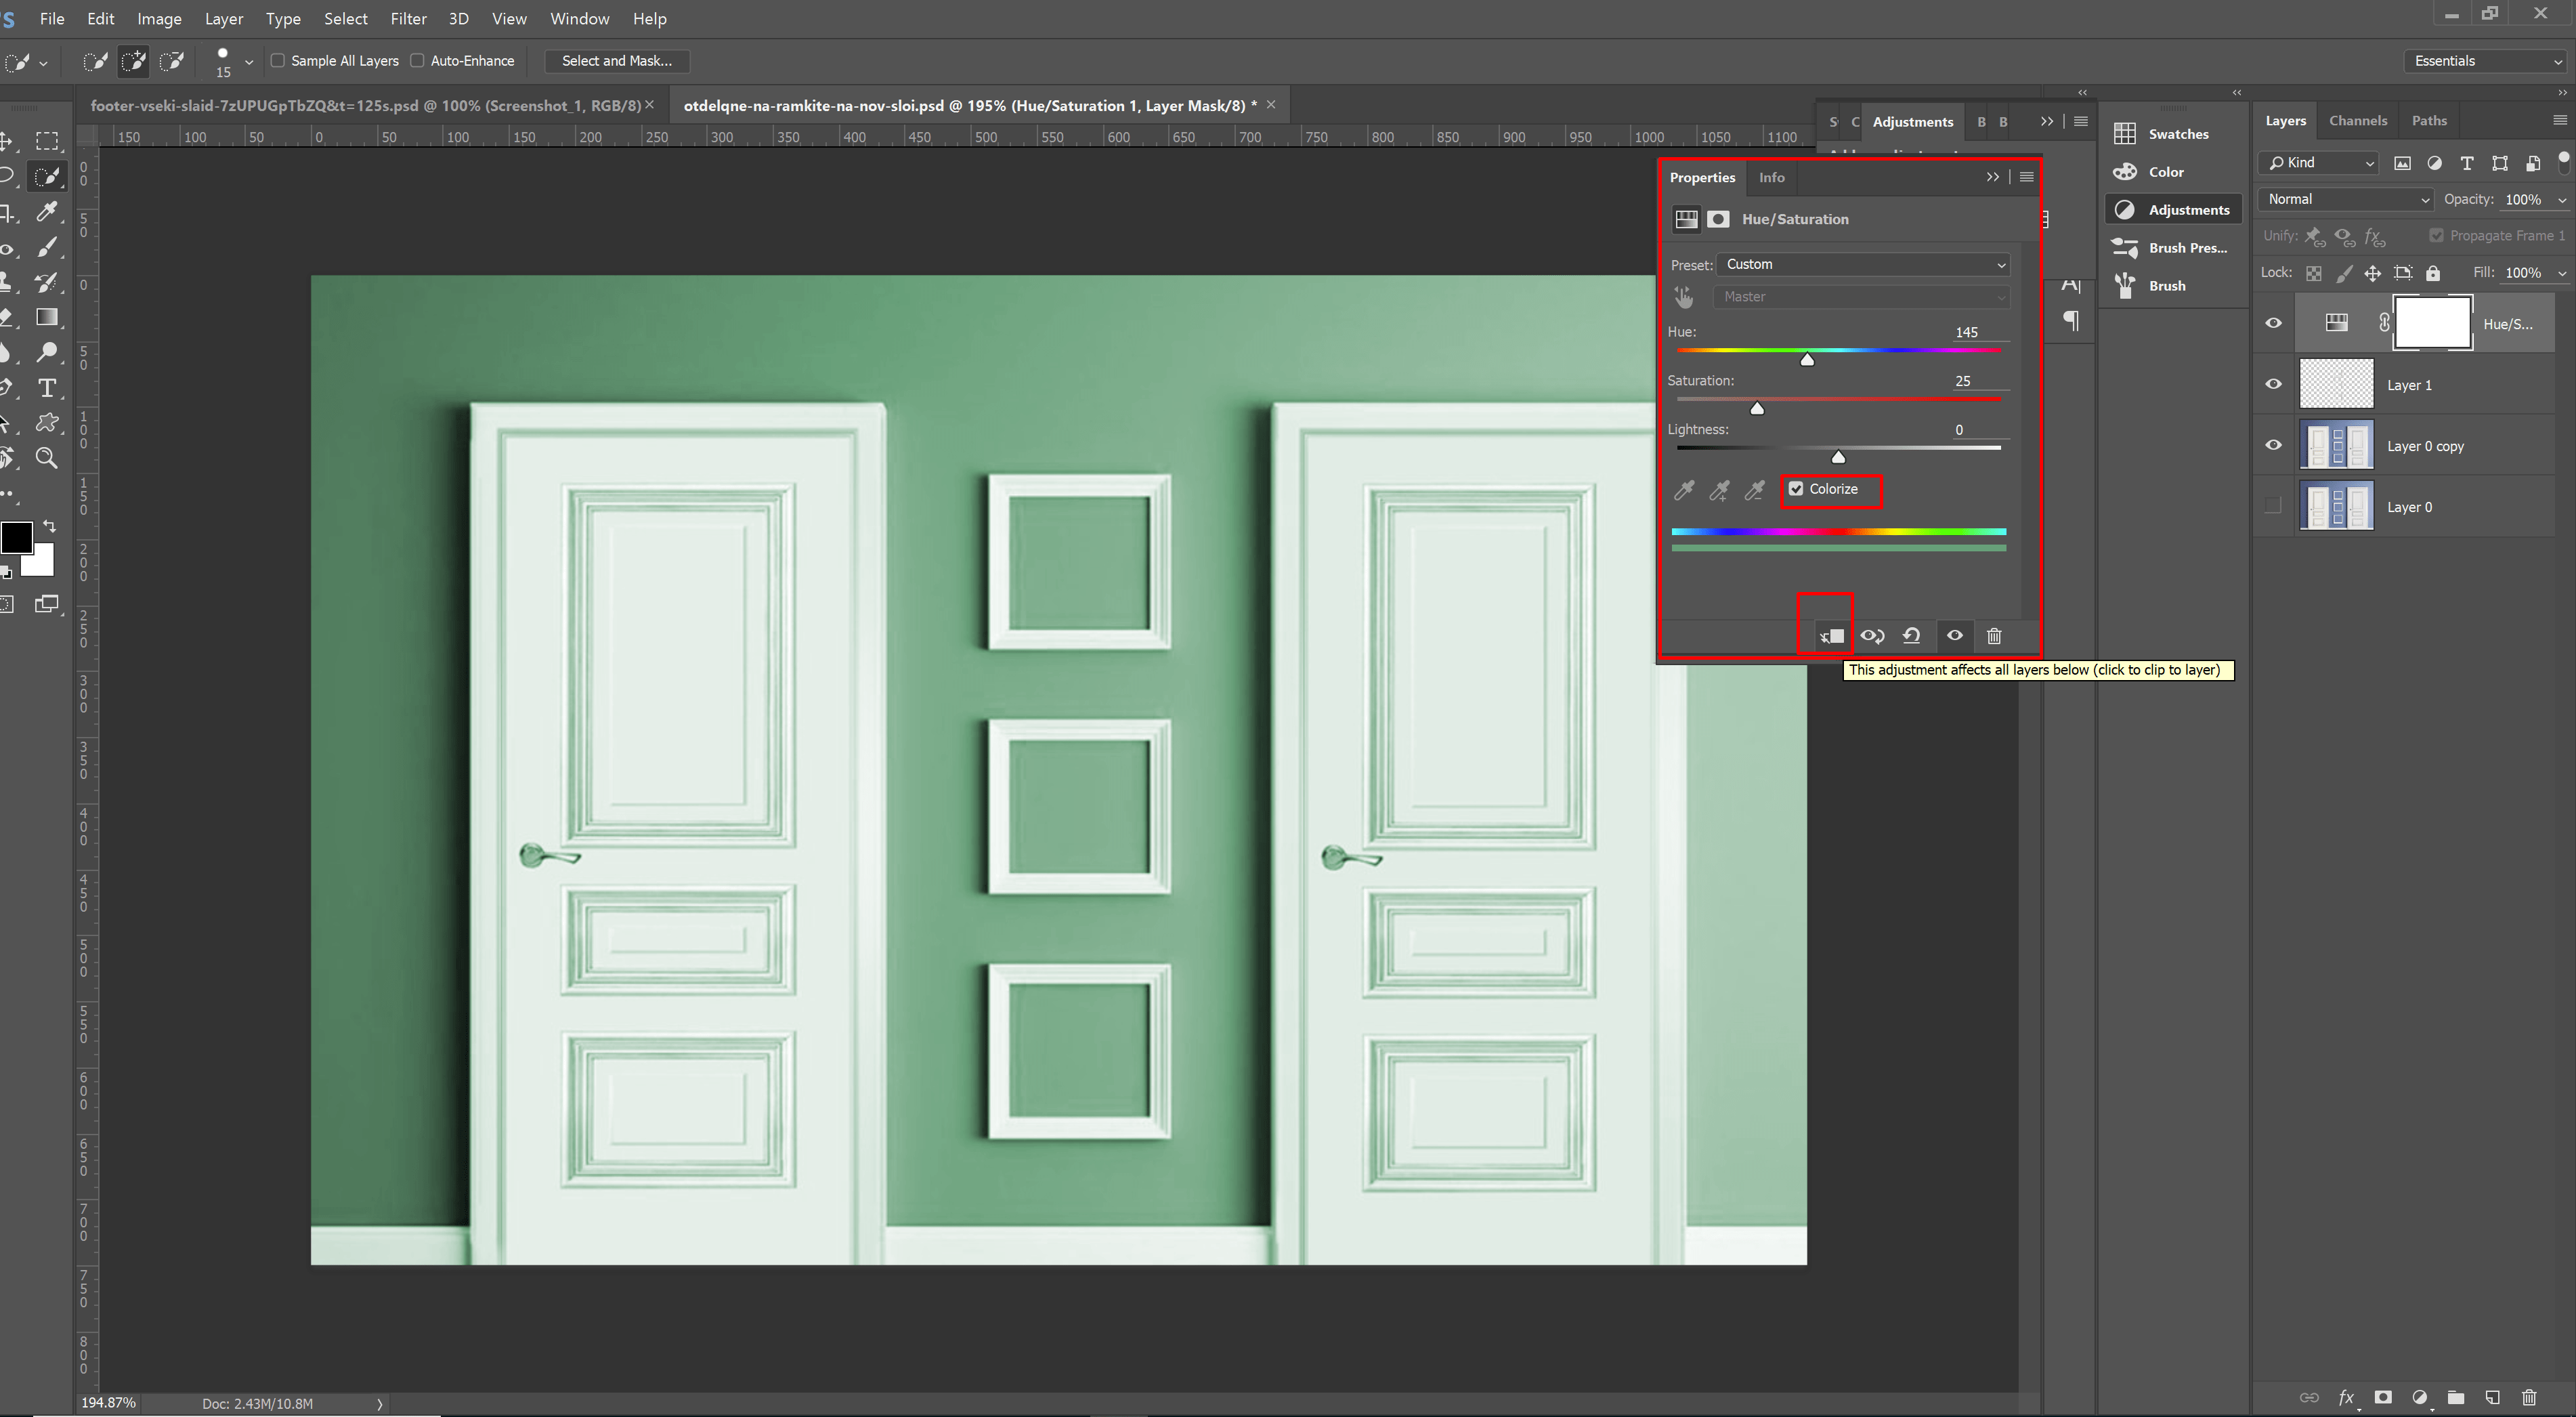This screenshot has height=1417, width=2576.
Task: Select the Gradient tool
Action: pos(47,317)
